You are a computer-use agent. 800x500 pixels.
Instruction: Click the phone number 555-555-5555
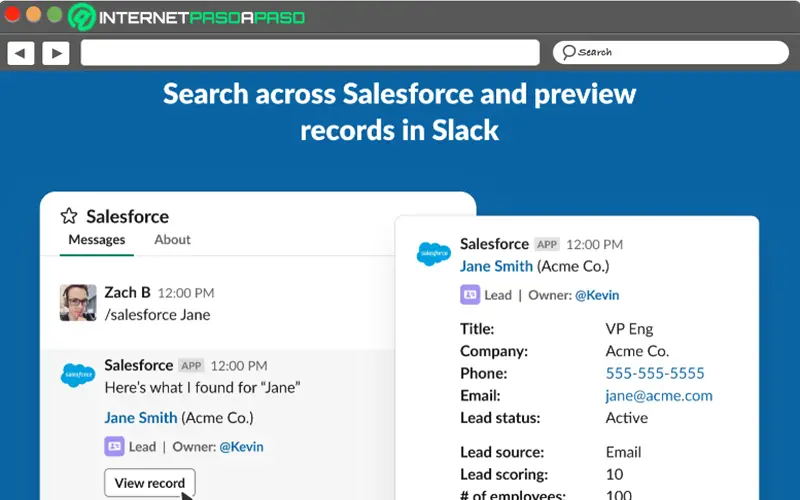click(x=655, y=373)
